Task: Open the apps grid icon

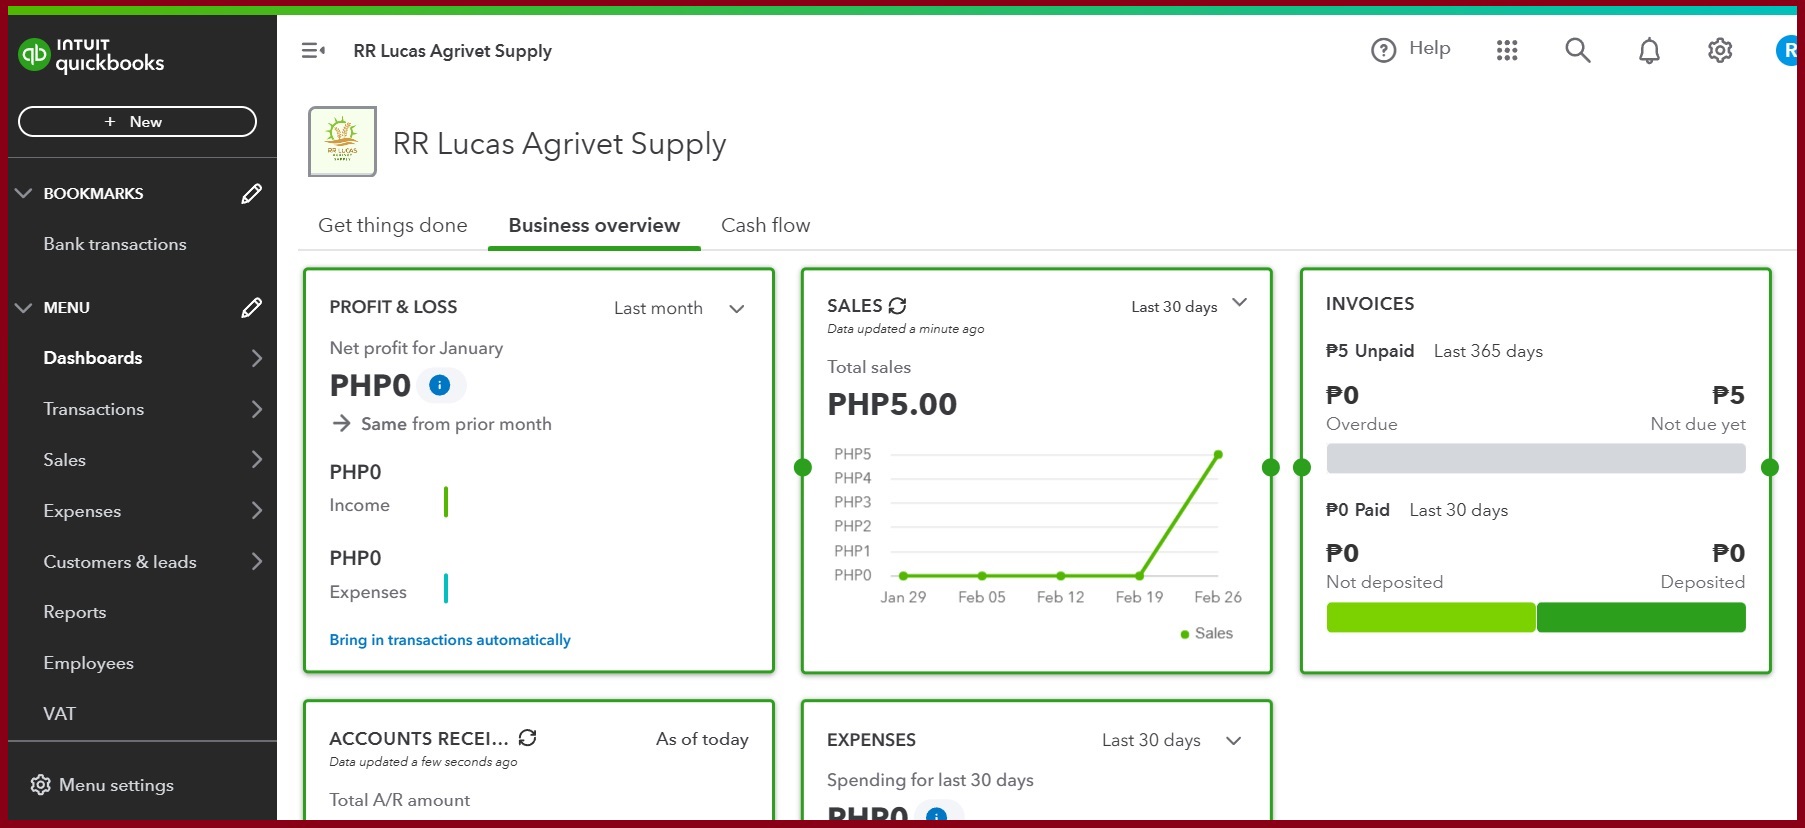Action: click(1507, 50)
